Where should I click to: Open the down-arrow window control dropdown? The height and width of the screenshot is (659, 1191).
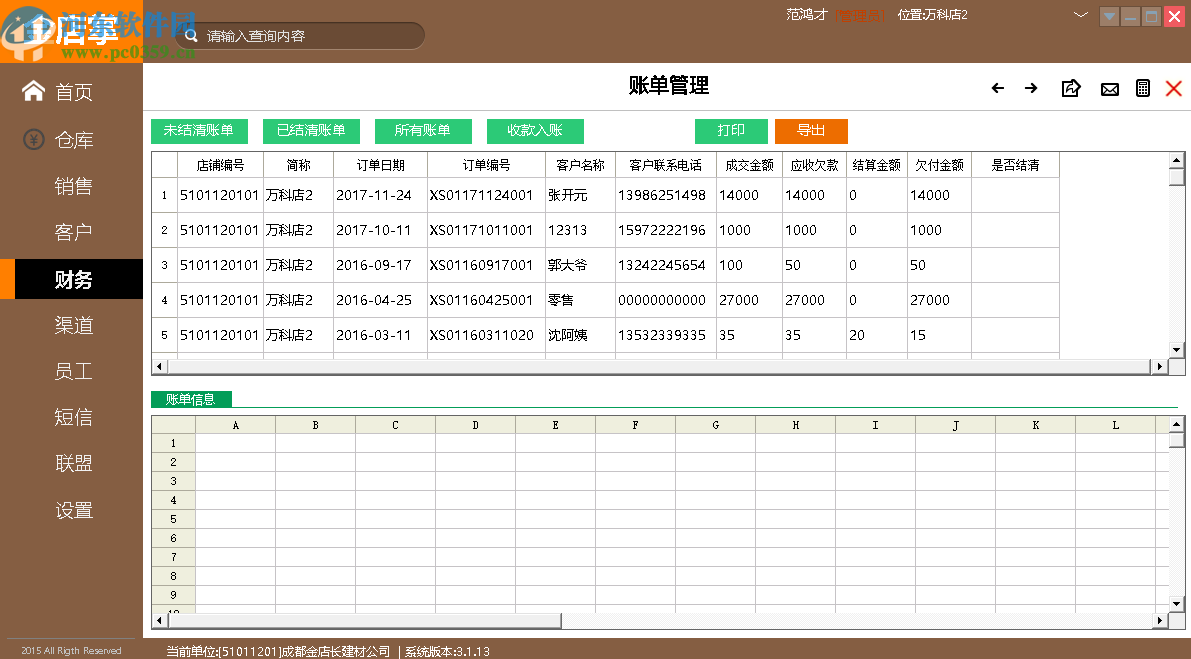pos(1109,16)
